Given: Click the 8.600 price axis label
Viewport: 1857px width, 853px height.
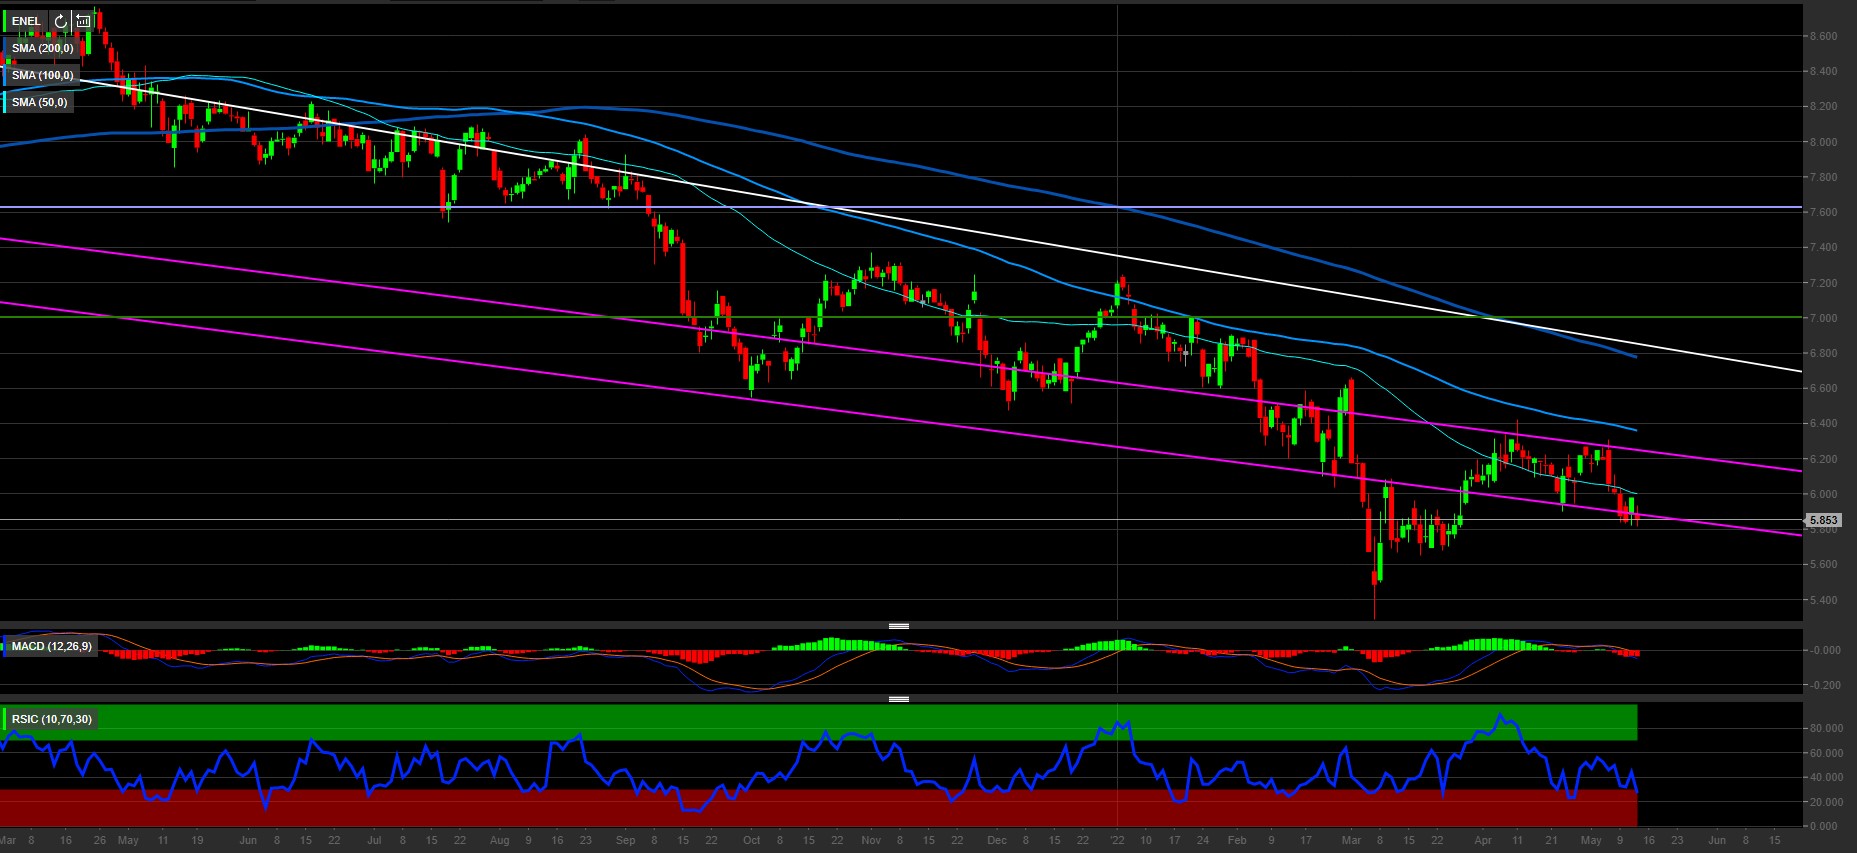Looking at the screenshot, I should [1823, 36].
